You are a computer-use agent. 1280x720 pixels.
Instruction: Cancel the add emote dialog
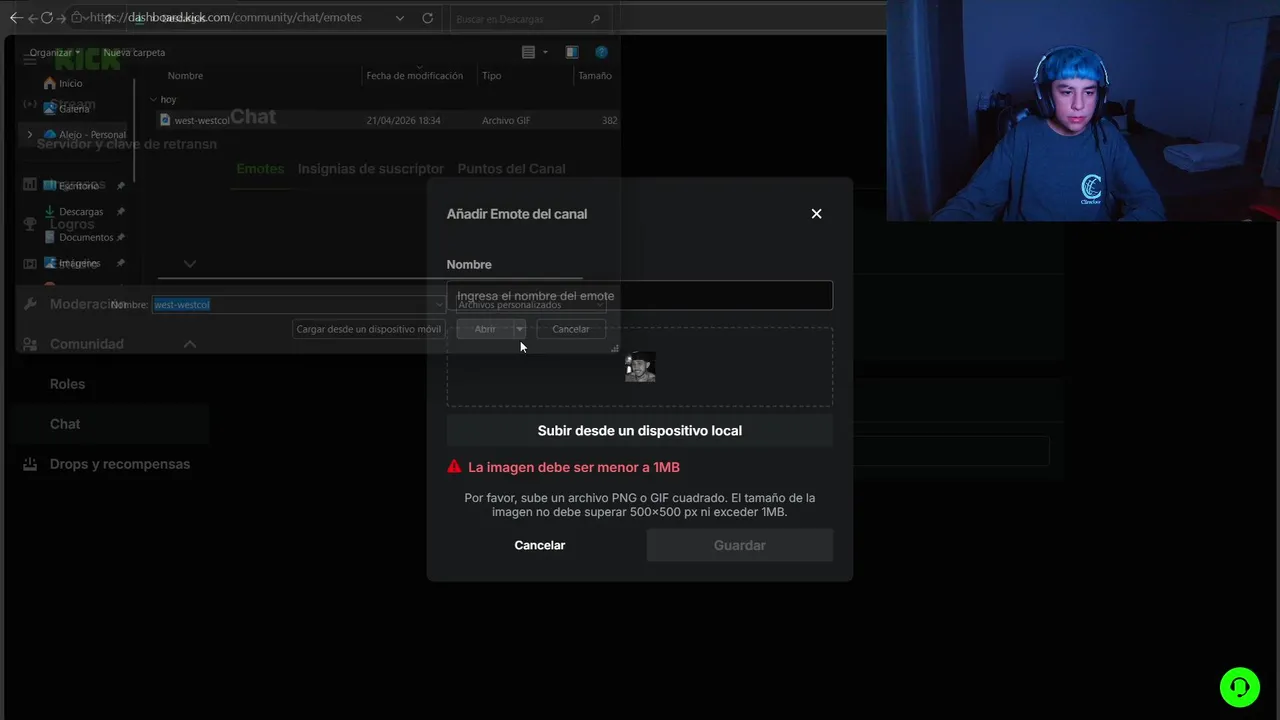pos(540,545)
